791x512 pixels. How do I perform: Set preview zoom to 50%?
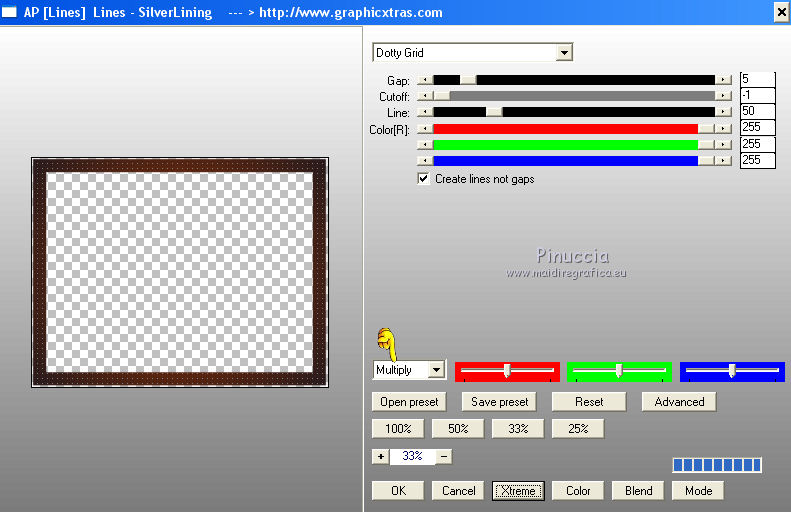[458, 429]
